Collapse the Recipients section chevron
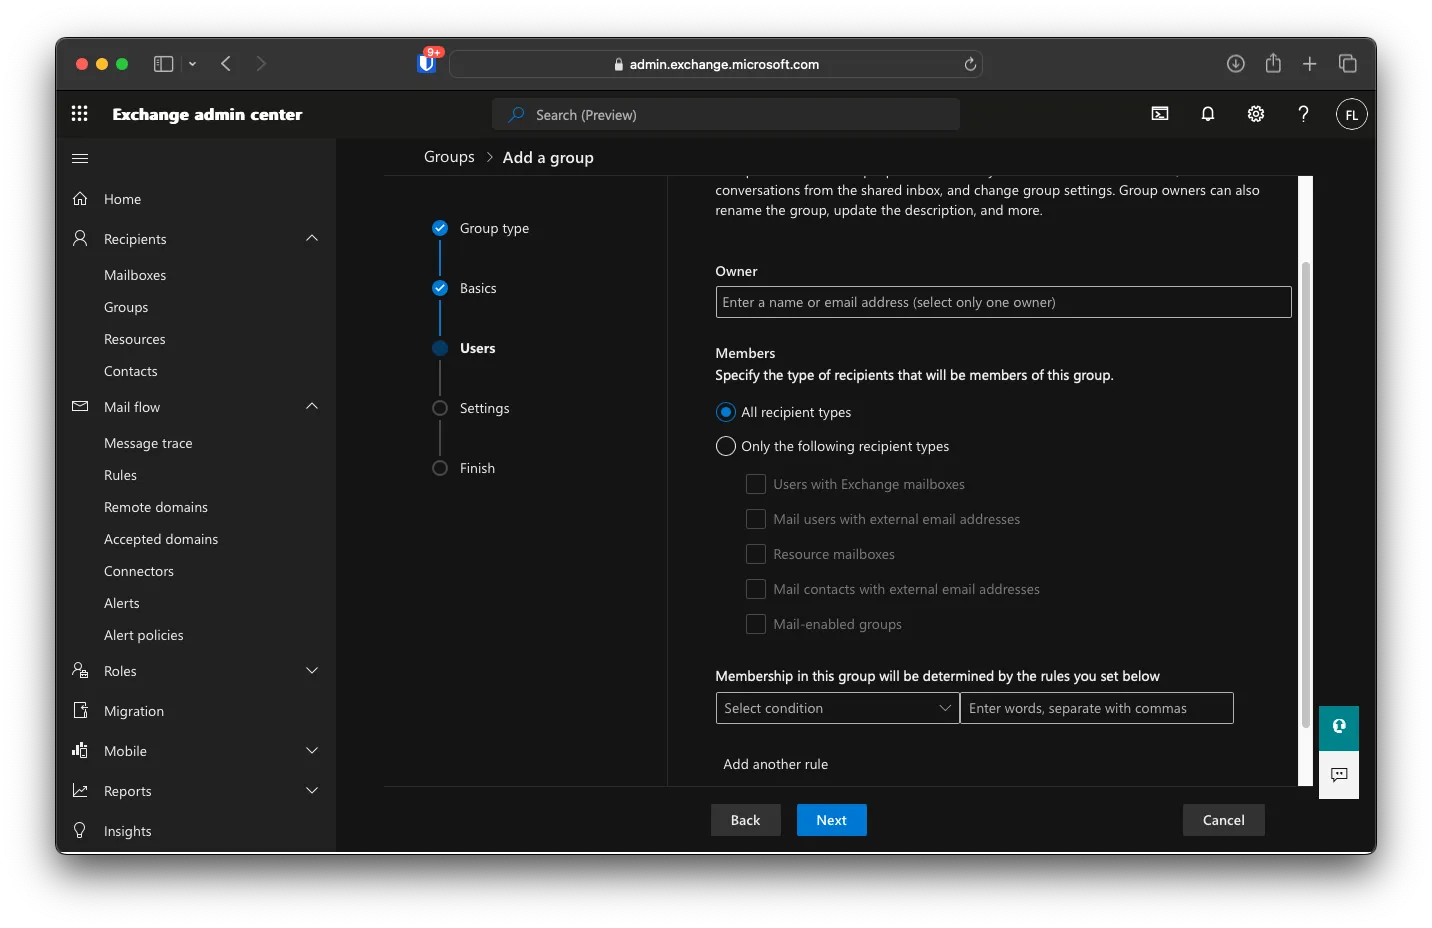Image resolution: width=1432 pixels, height=928 pixels. [x=312, y=238]
